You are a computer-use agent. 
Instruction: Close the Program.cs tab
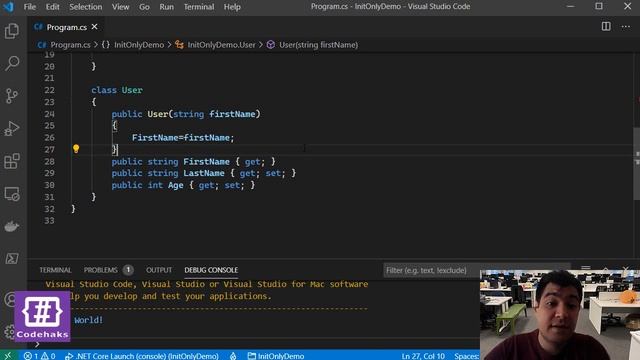(x=95, y=27)
